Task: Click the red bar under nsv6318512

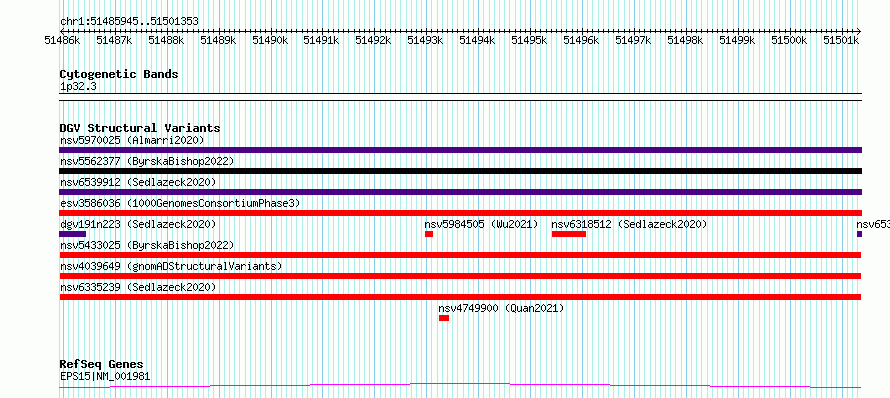Action: [x=569, y=234]
